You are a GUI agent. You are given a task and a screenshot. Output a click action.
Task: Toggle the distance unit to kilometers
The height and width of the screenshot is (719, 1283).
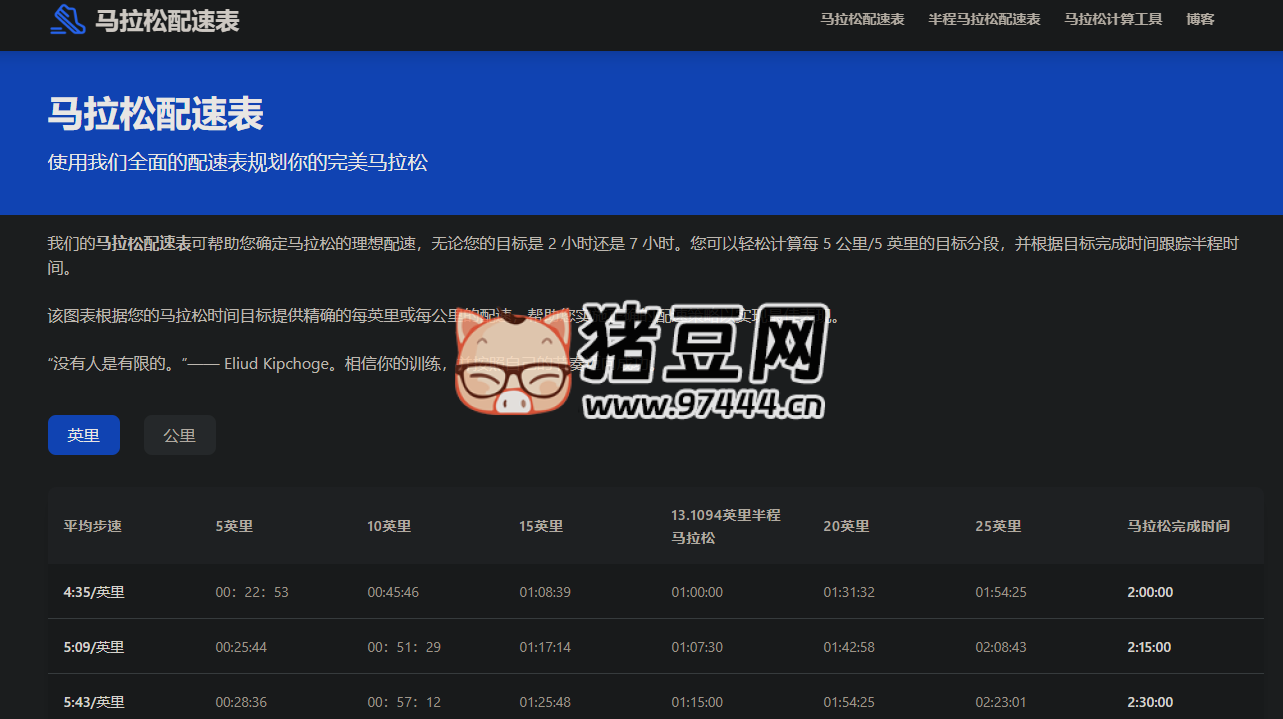[x=179, y=434]
